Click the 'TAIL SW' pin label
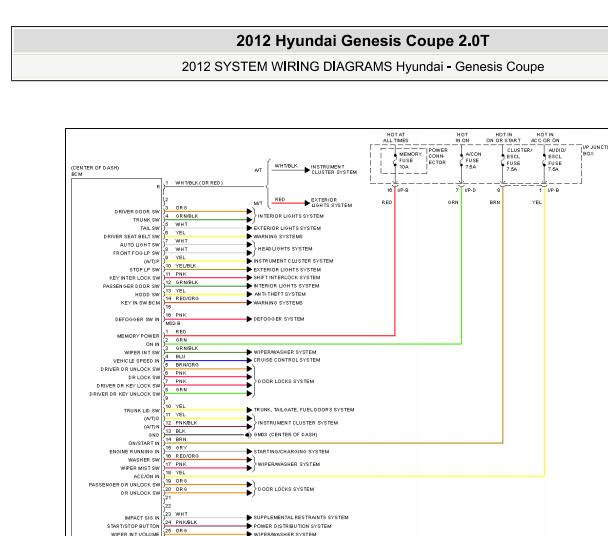 [x=150, y=228]
